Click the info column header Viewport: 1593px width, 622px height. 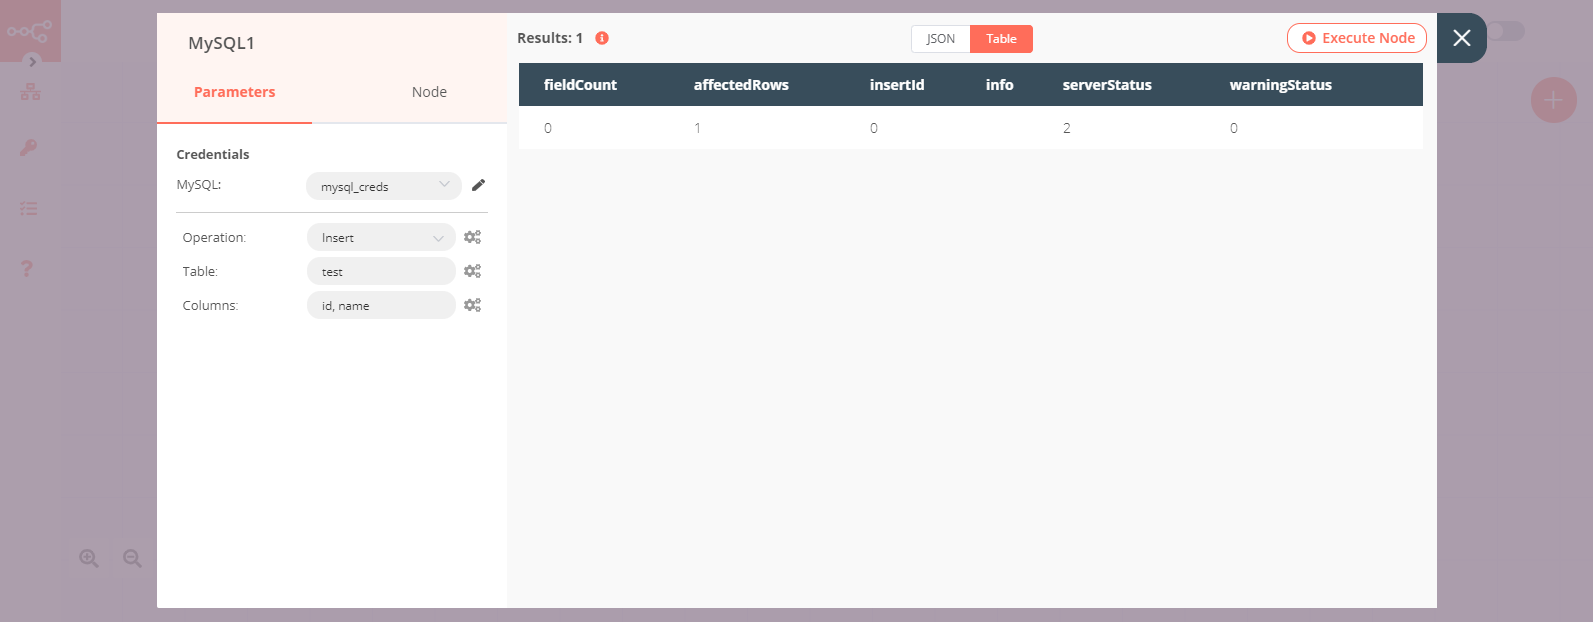point(999,85)
